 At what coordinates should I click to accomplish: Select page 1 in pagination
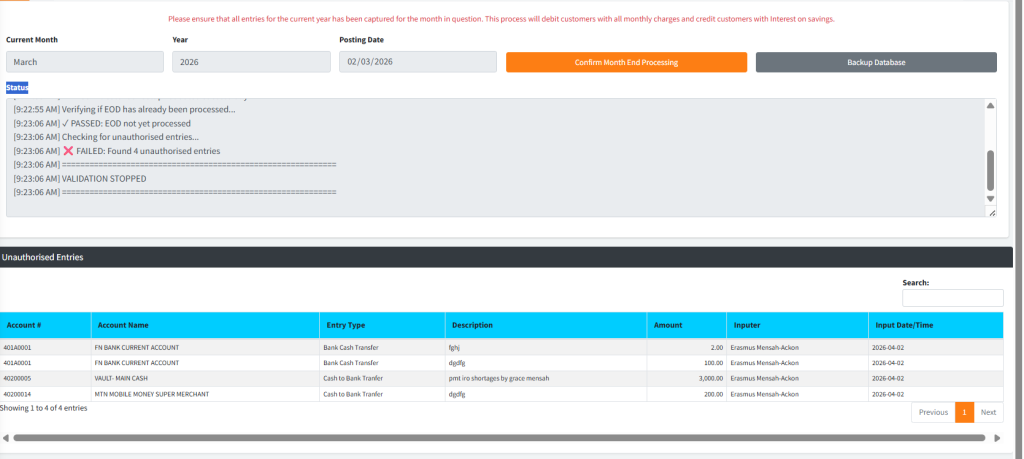[964, 412]
